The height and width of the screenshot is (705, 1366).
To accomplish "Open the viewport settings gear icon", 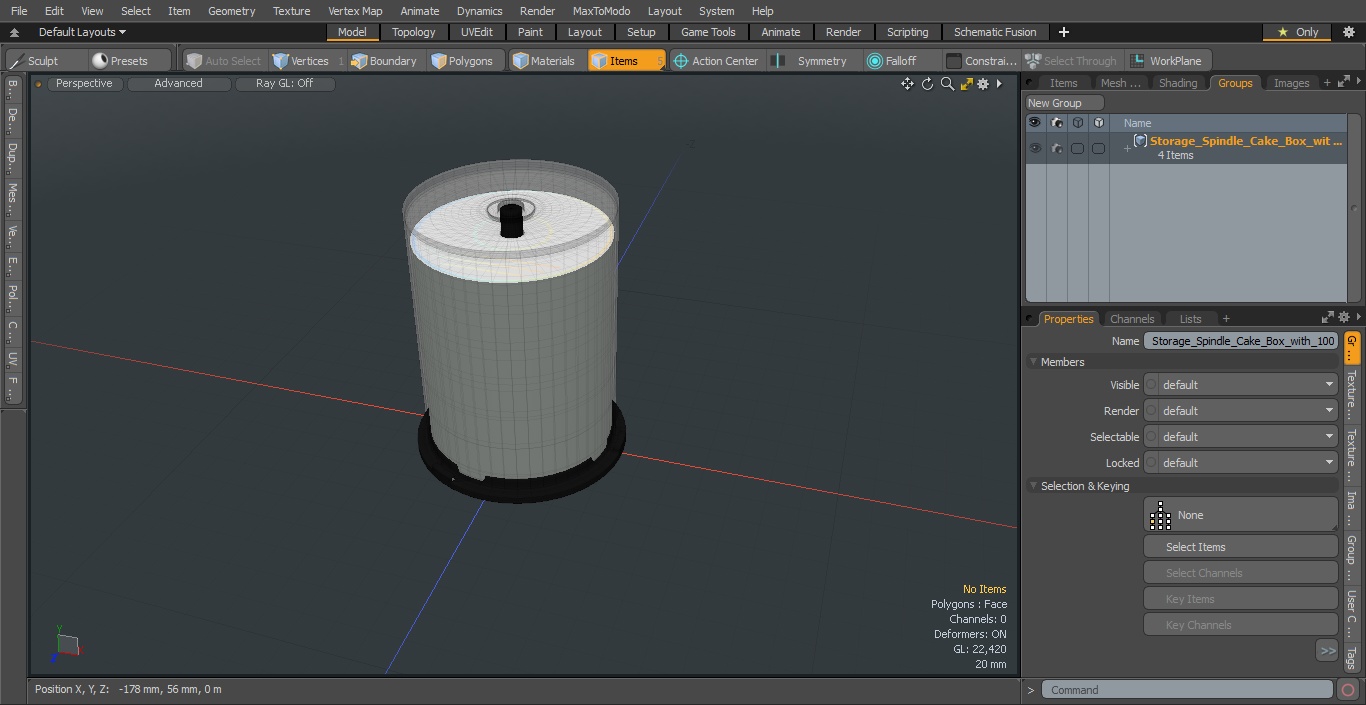I will tap(983, 84).
